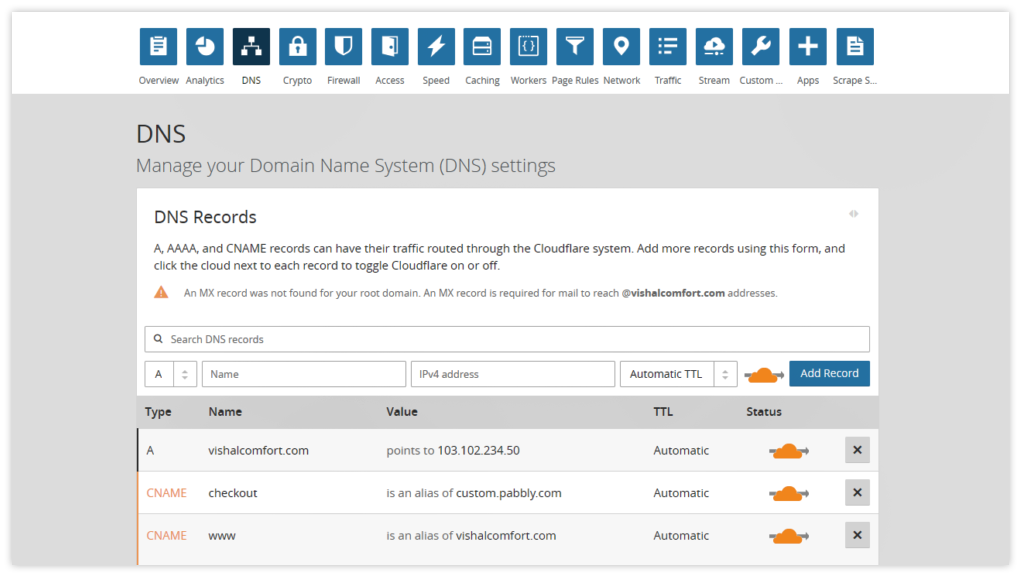Open the Custom Pages wrench icon
The width and height of the screenshot is (1021, 577).
(x=761, y=46)
